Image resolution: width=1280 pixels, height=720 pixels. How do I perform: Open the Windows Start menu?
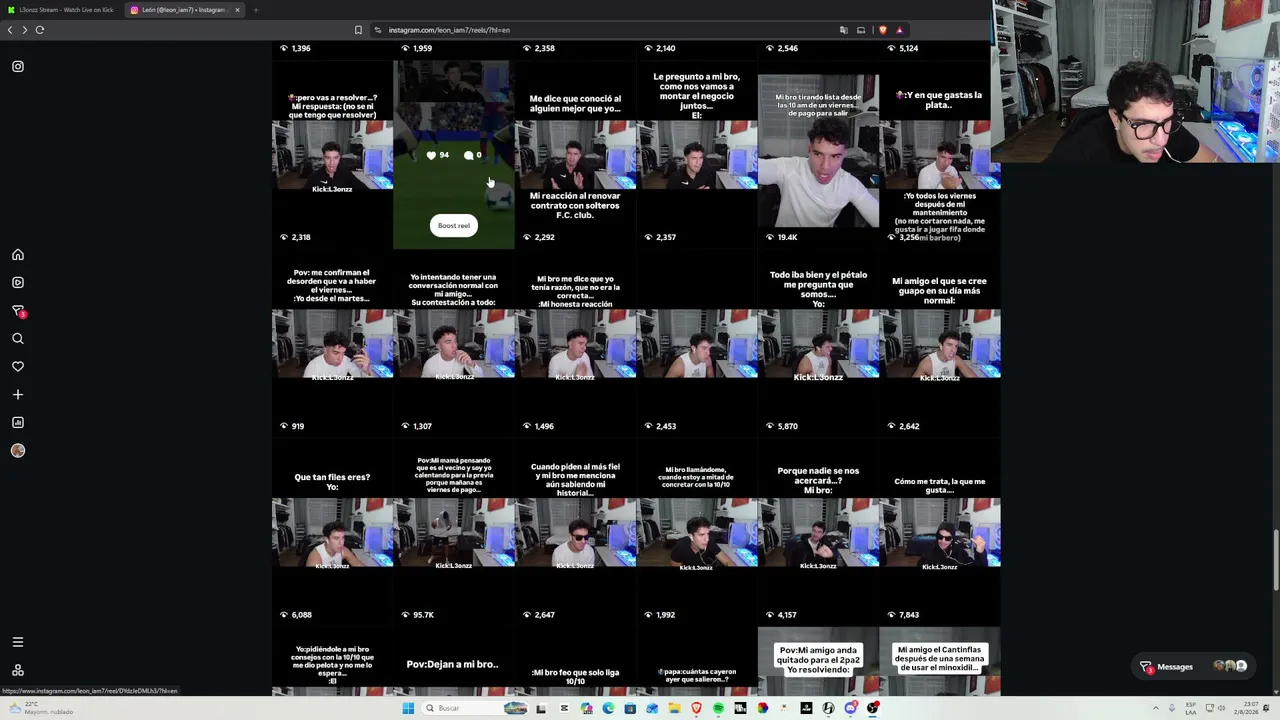click(x=408, y=709)
